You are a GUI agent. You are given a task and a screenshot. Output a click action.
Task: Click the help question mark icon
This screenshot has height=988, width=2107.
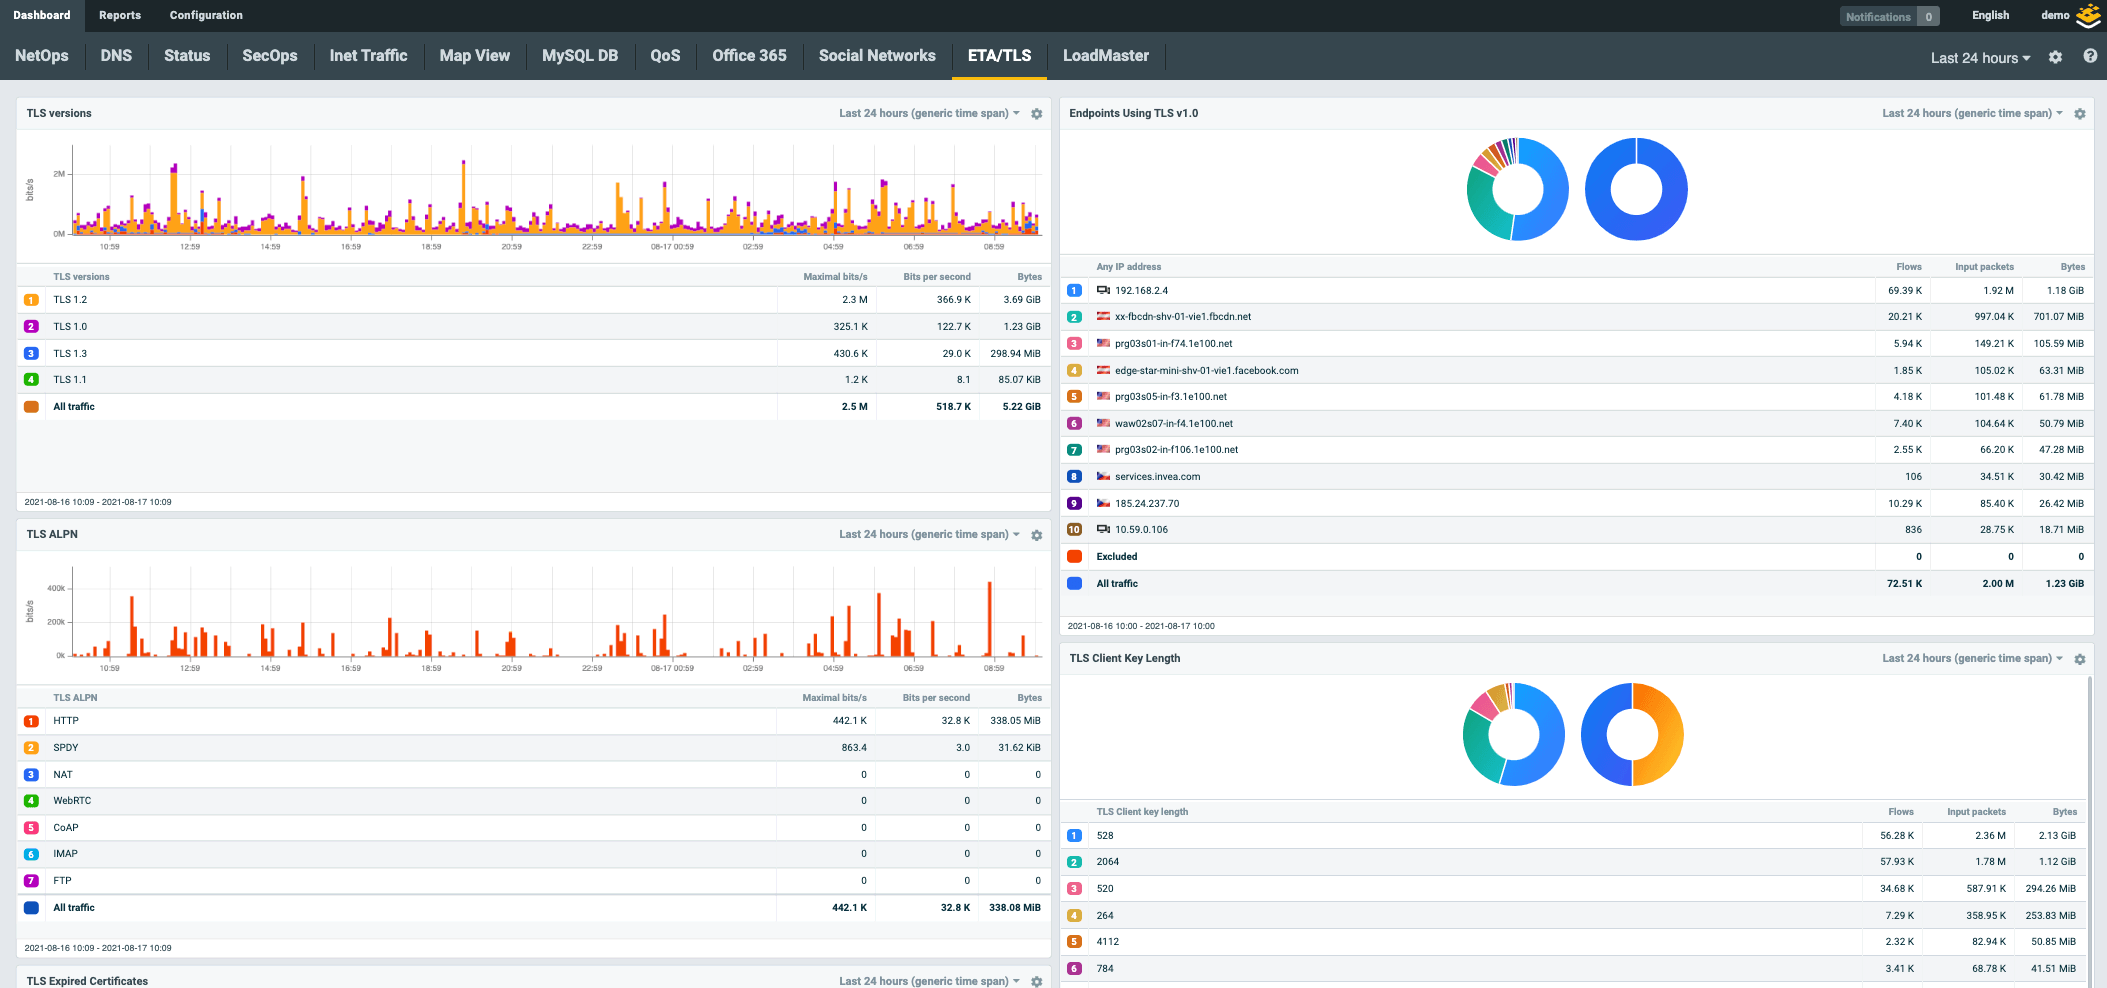[2090, 57]
